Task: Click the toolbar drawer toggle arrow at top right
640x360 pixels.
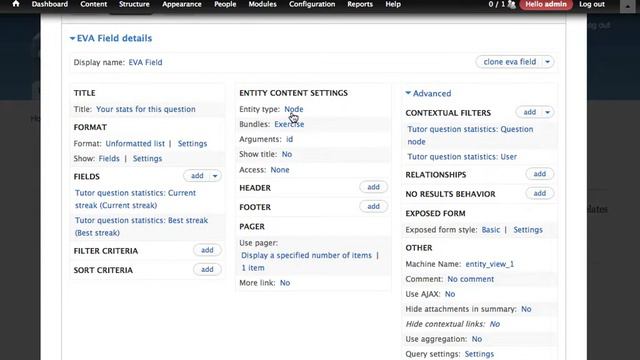Action: point(628,6)
